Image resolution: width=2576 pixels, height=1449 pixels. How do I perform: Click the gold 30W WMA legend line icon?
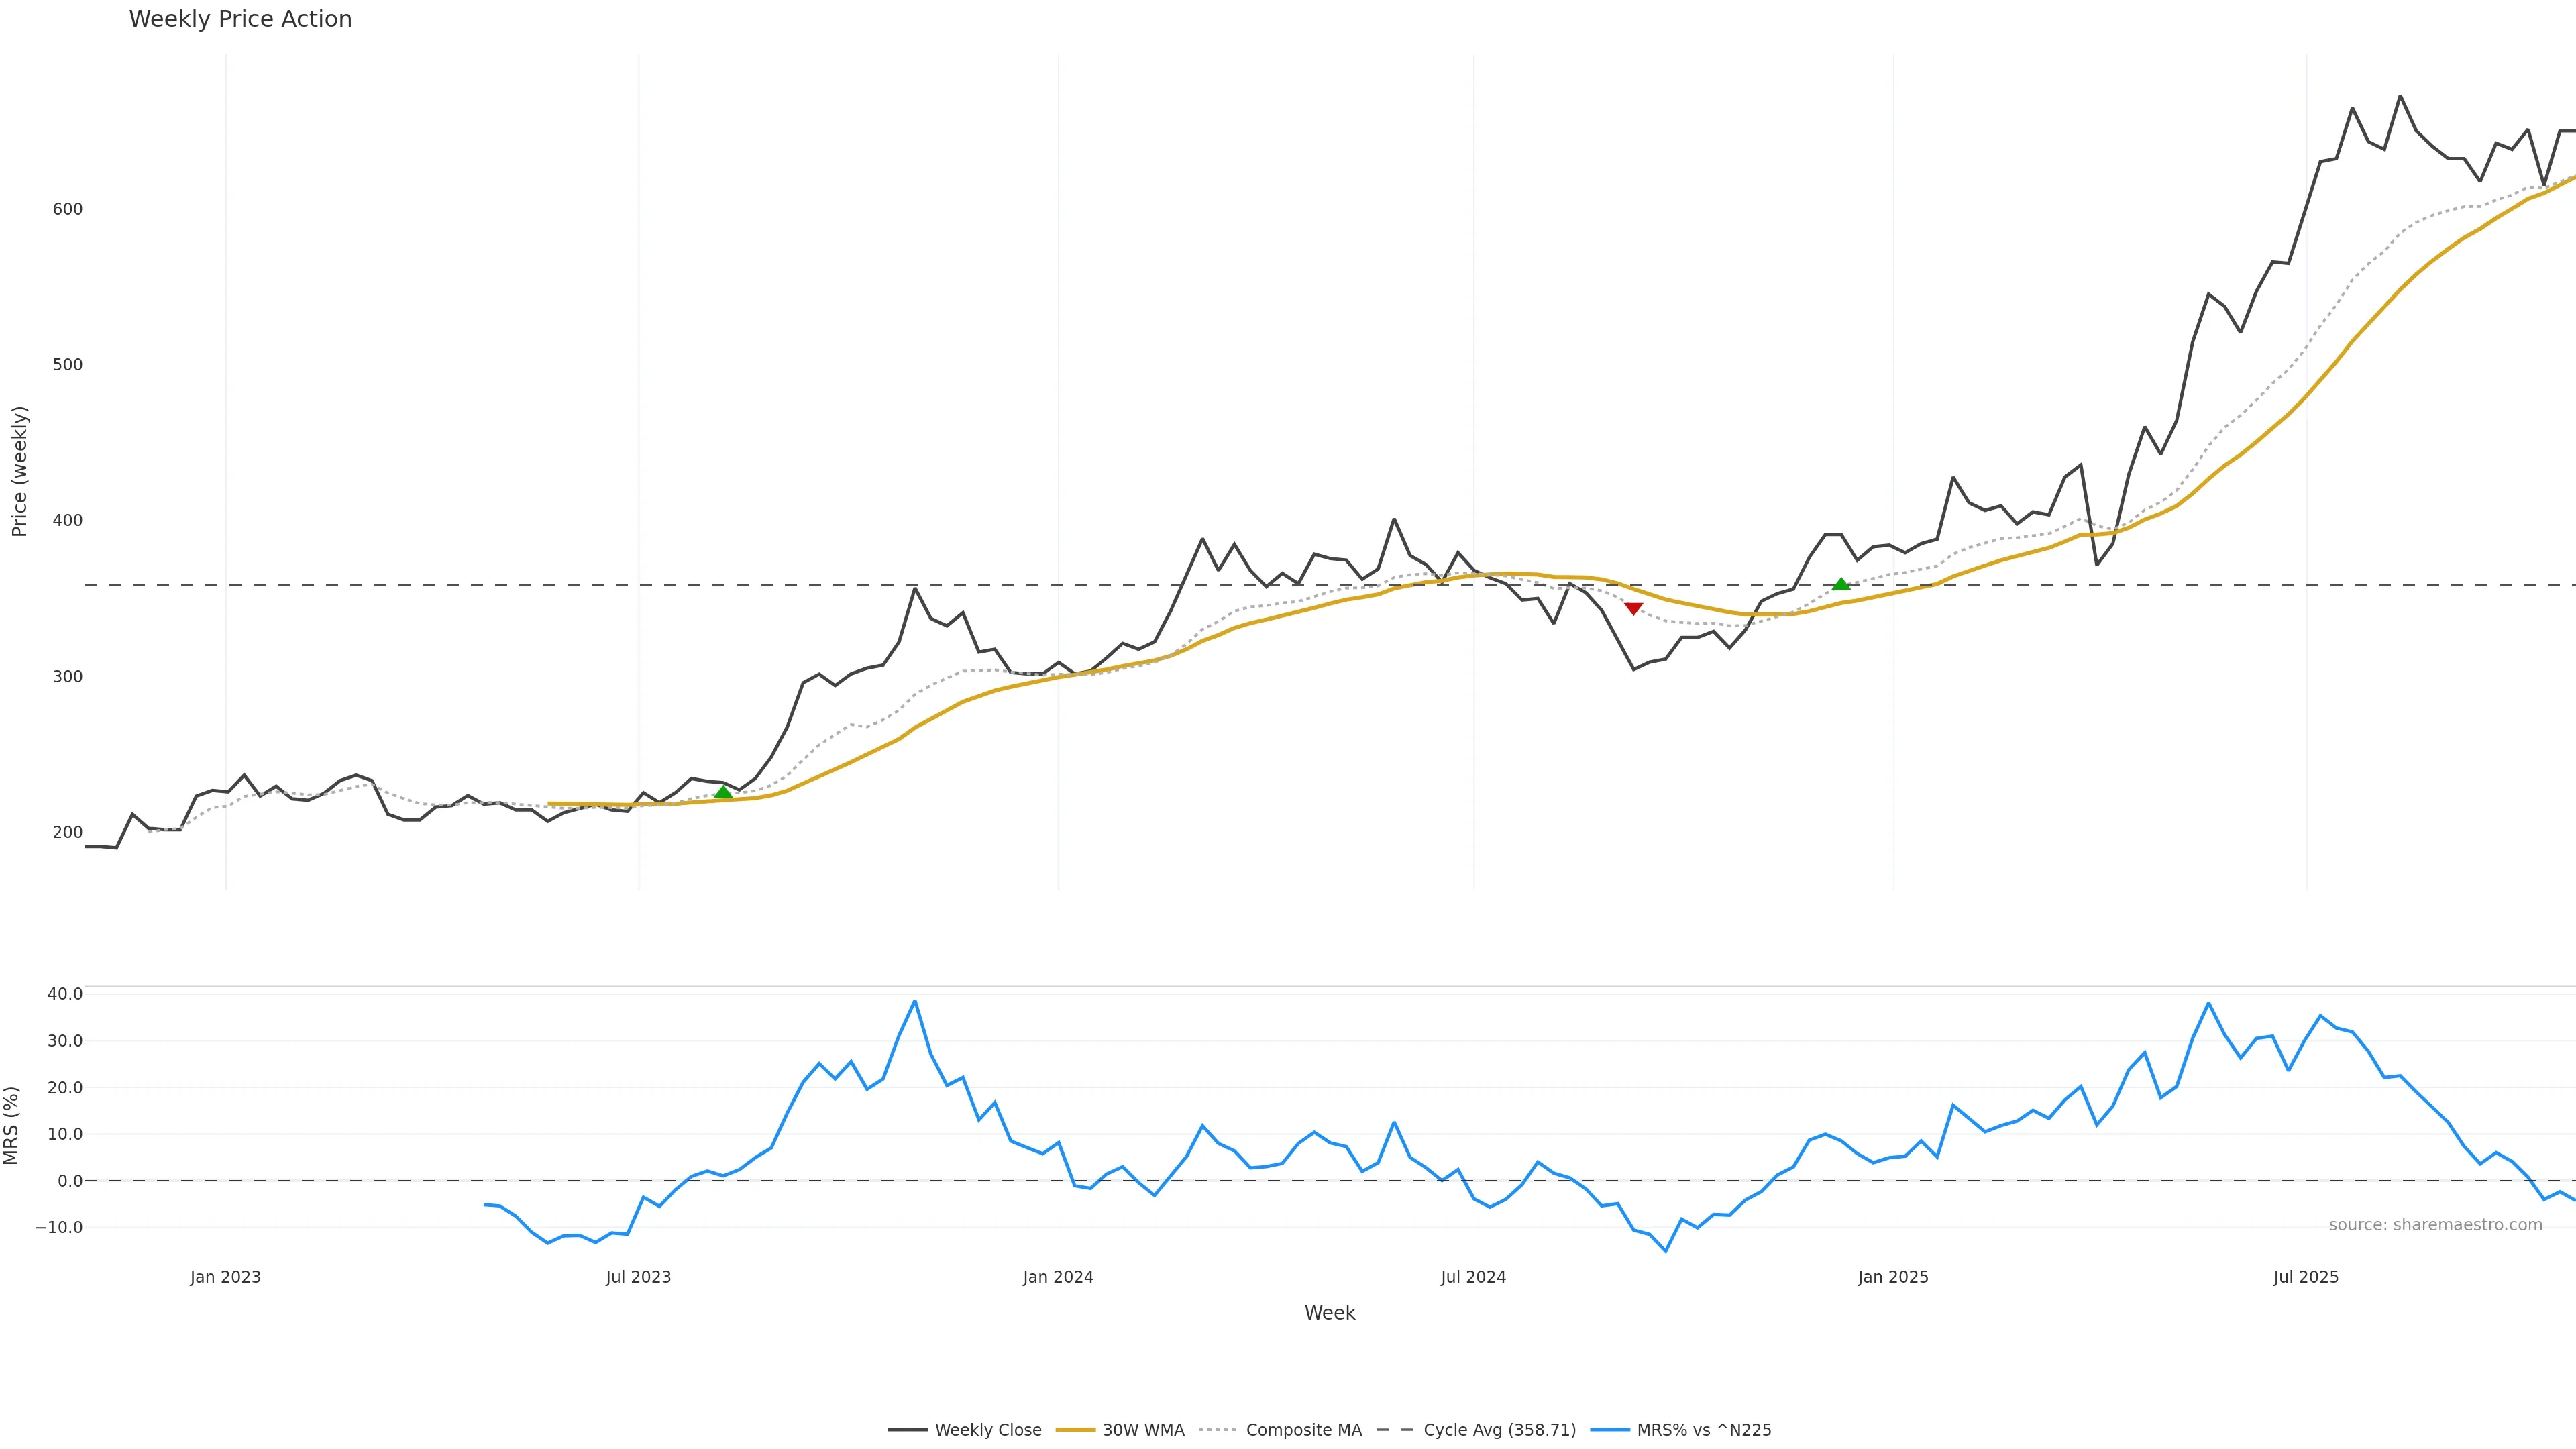pos(1076,1430)
